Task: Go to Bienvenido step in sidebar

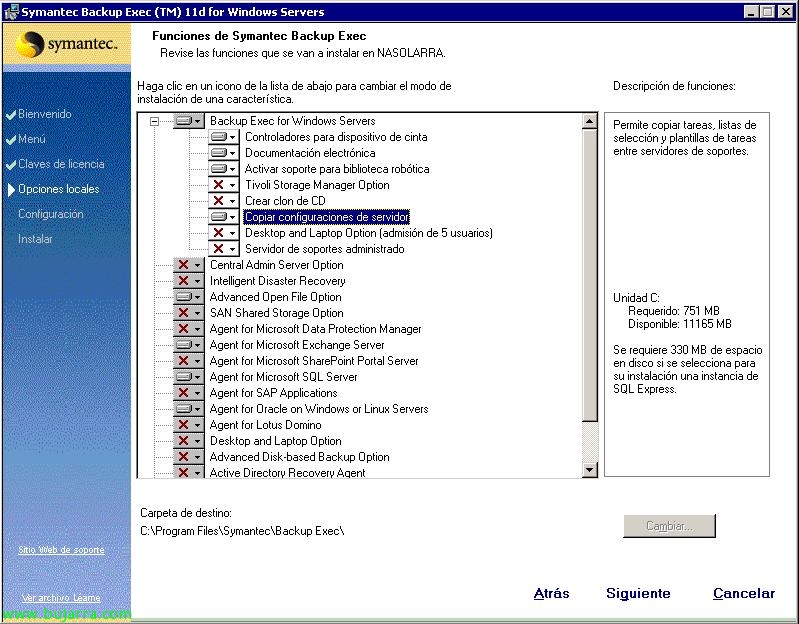Action: 44,114
